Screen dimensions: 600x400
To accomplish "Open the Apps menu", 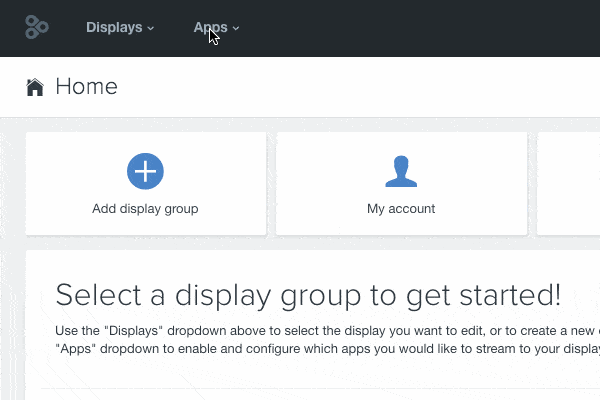I will 210,28.
